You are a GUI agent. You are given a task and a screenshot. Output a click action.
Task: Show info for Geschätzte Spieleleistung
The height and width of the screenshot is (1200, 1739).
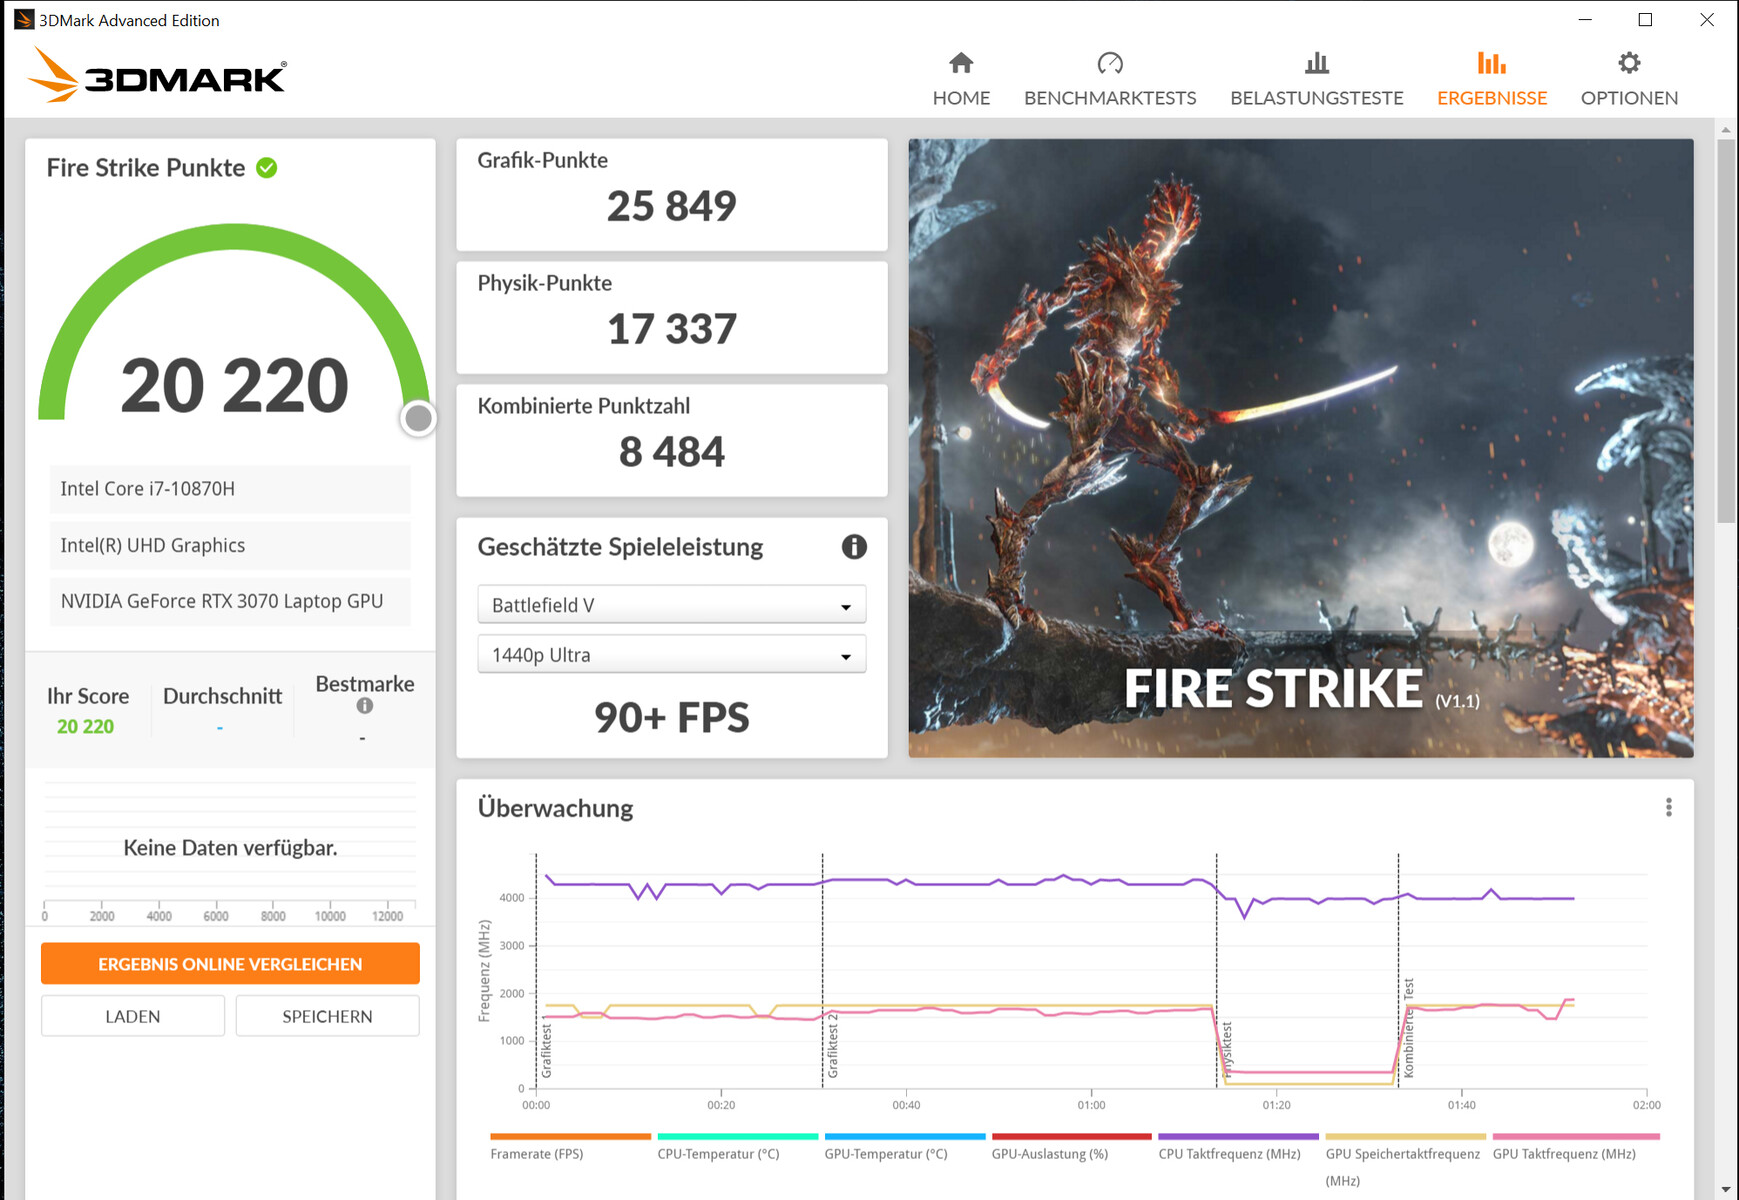point(854,547)
